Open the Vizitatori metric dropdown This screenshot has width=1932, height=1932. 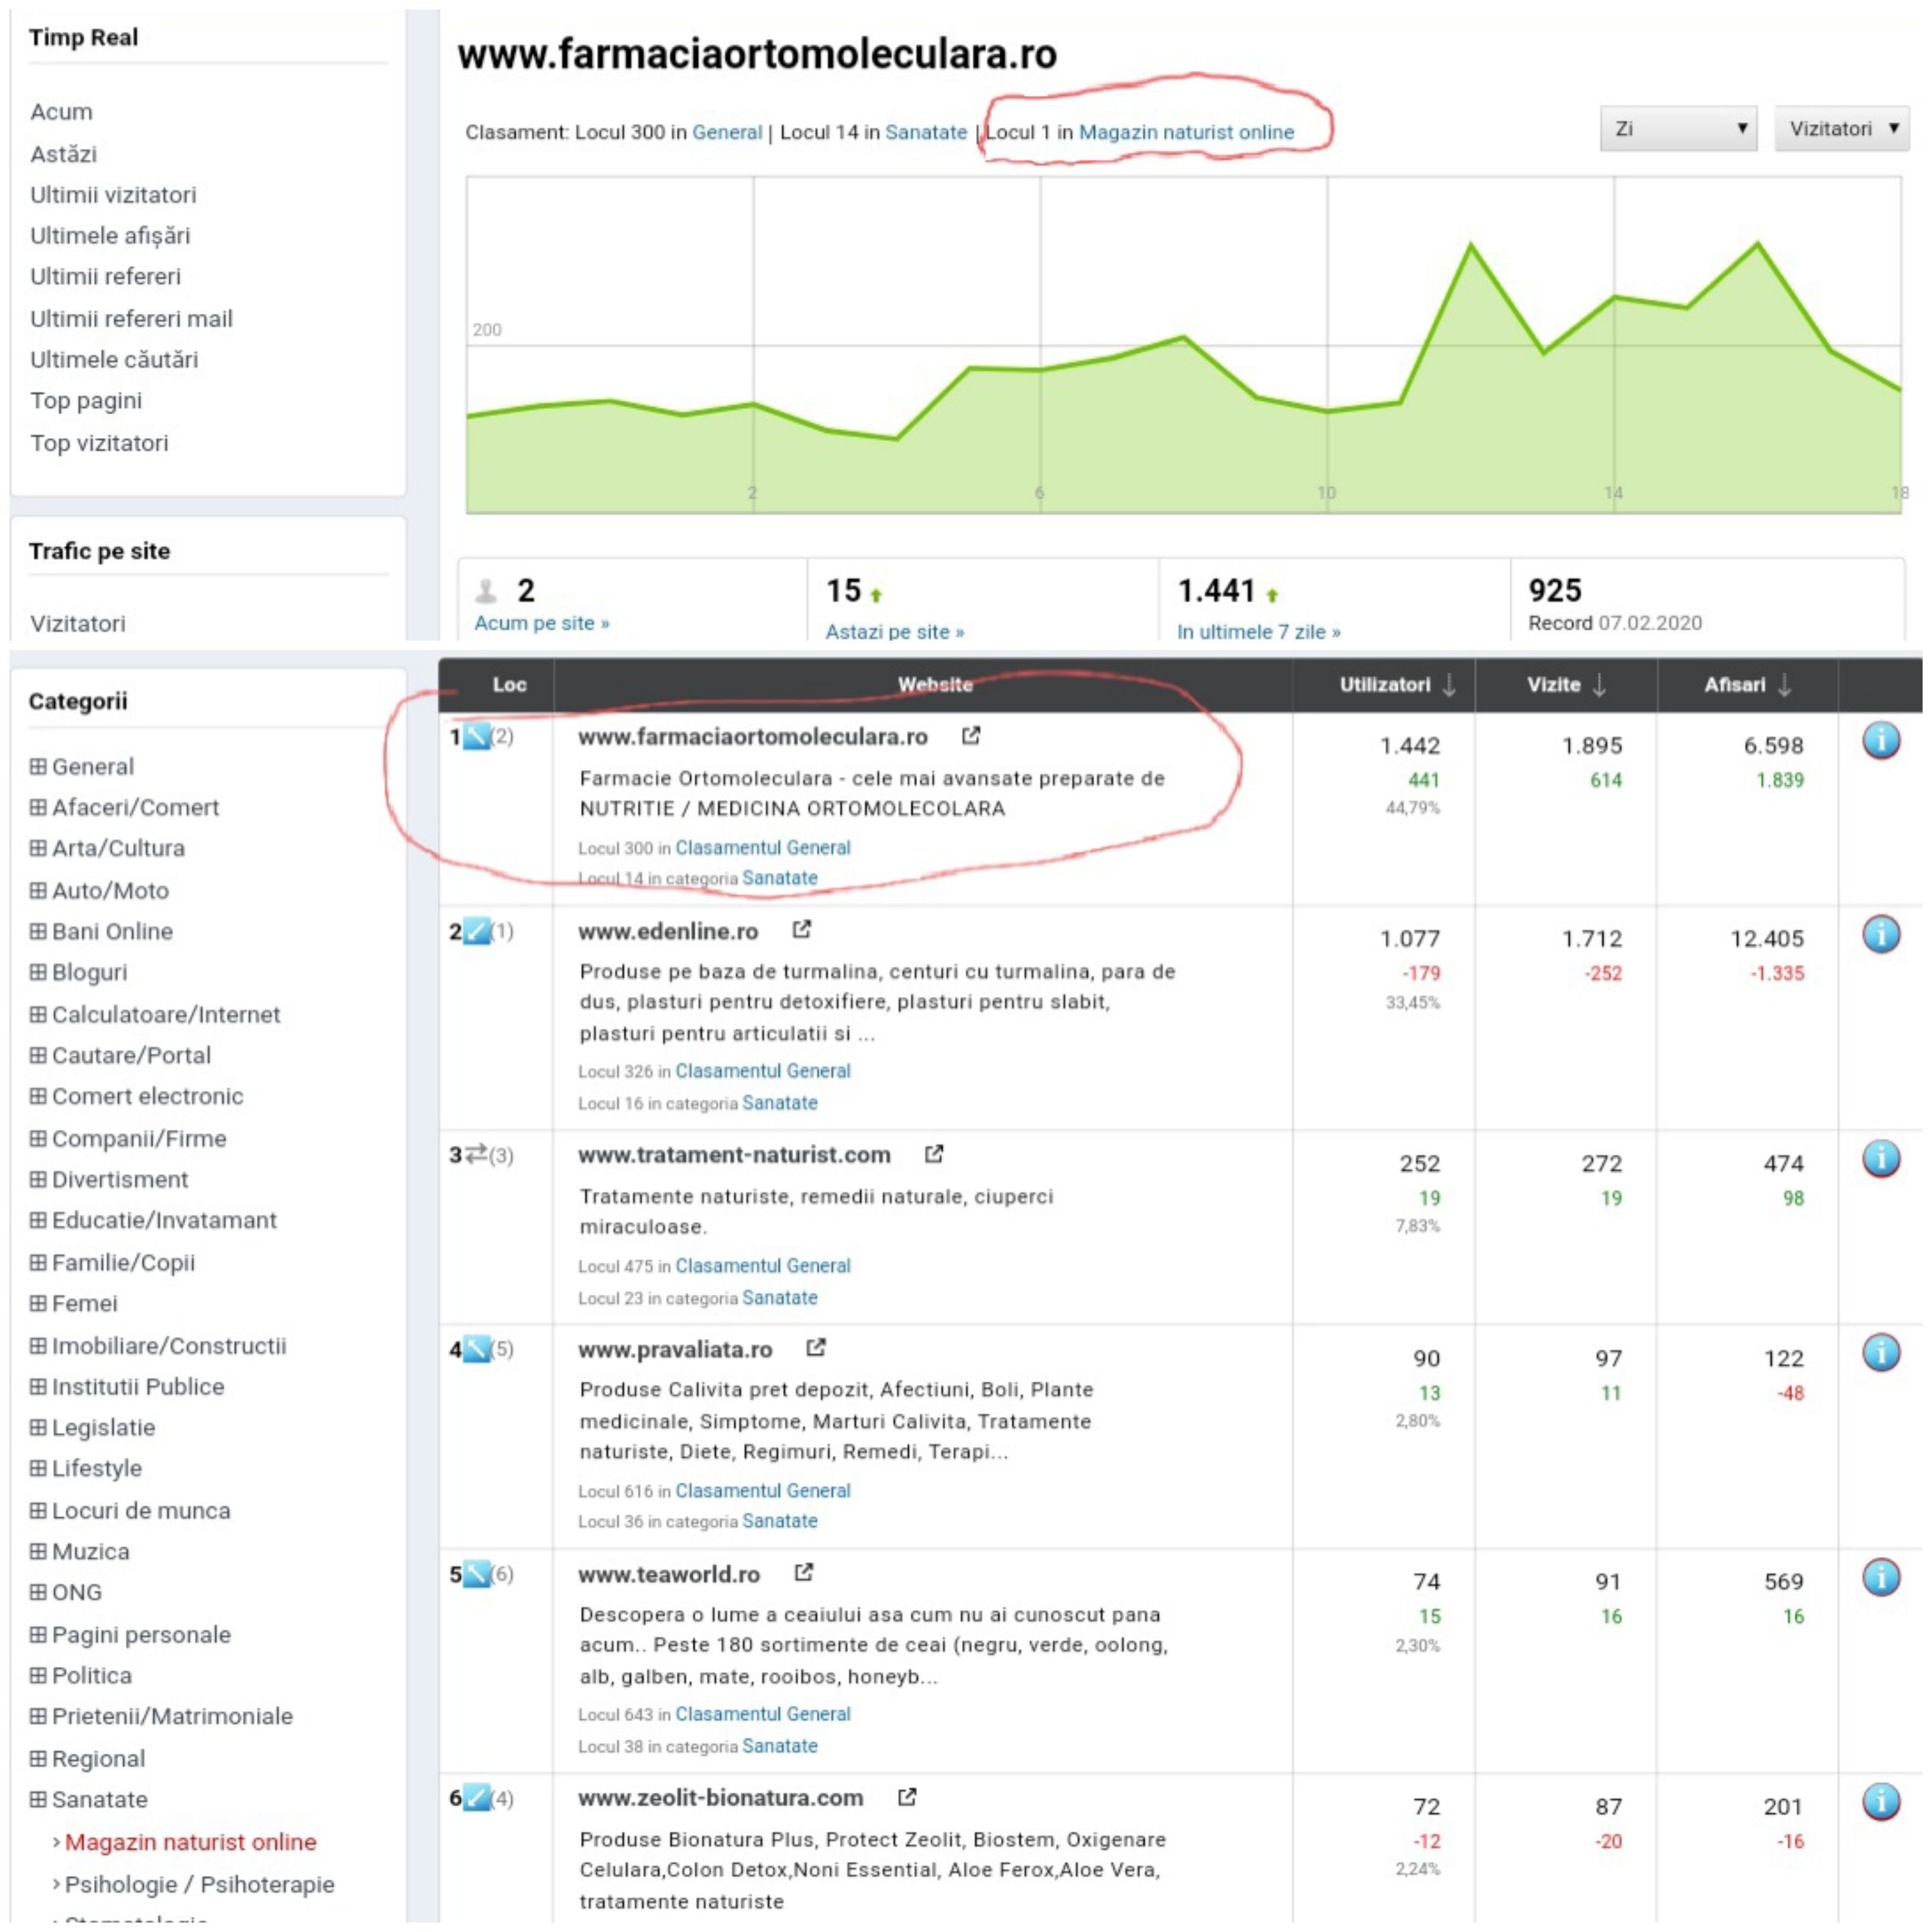[1842, 129]
